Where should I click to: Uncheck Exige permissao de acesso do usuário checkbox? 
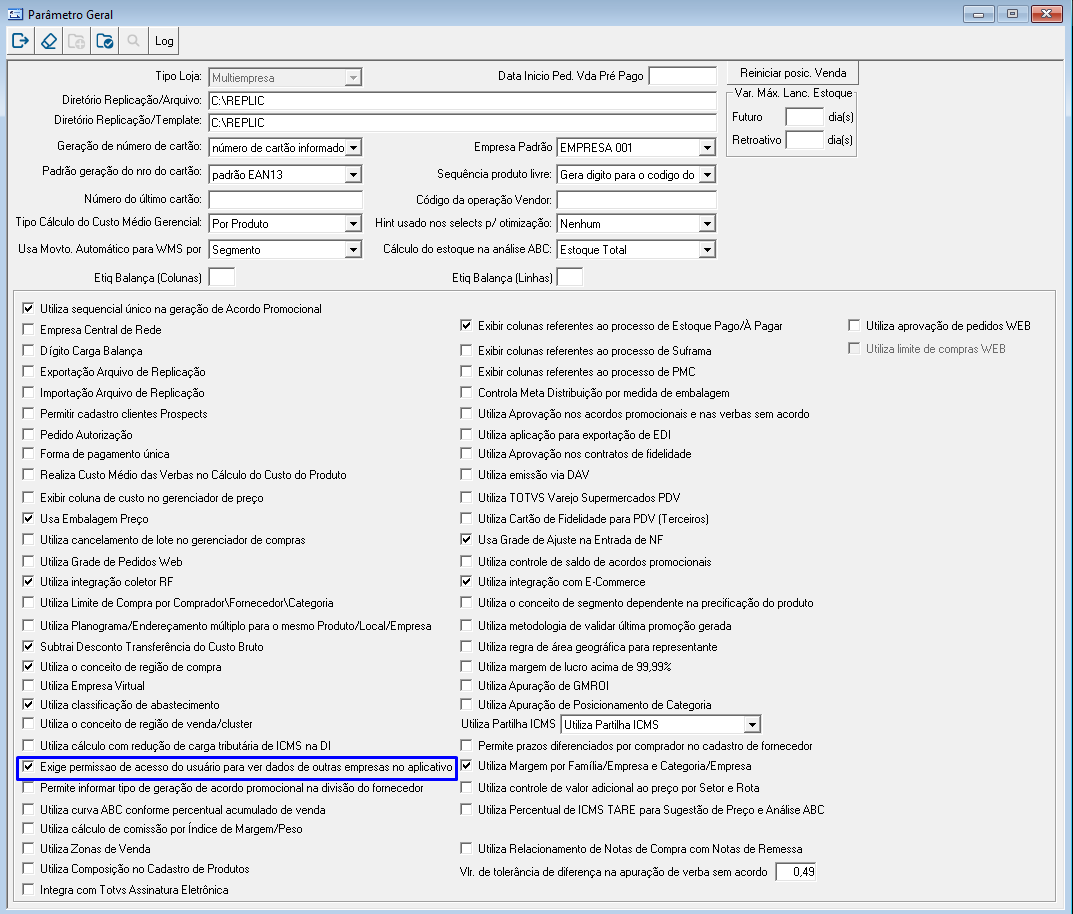[28, 766]
